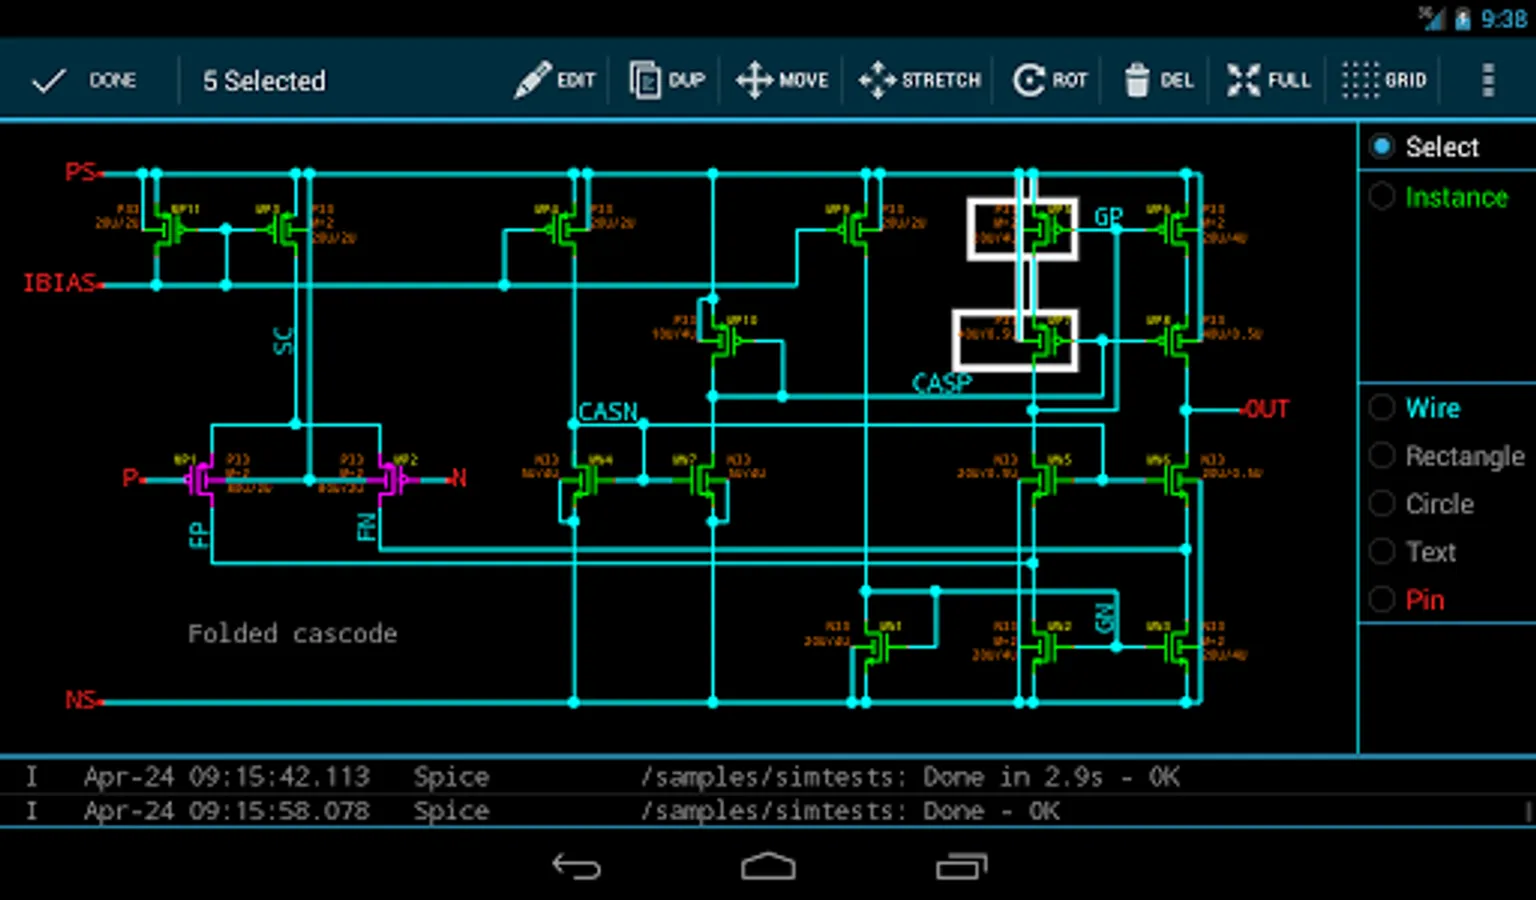Click the SC net label
This screenshot has width=1536, height=900.
pos(283,341)
